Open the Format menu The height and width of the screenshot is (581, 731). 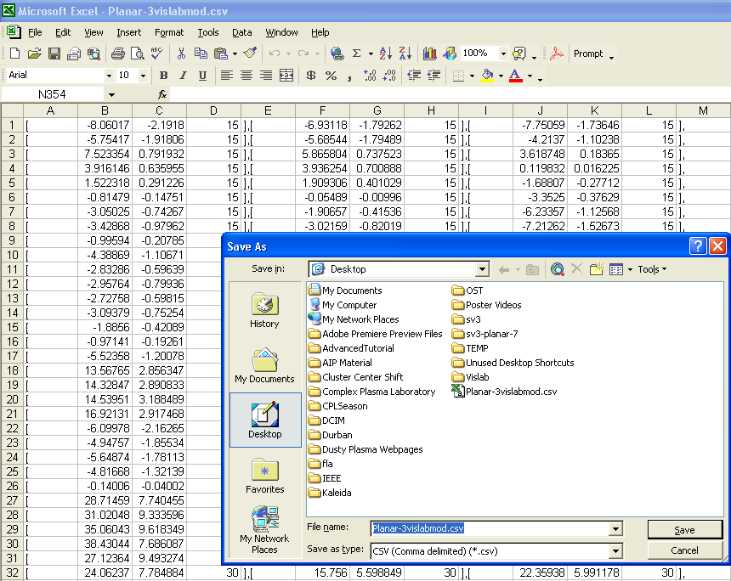point(169,32)
